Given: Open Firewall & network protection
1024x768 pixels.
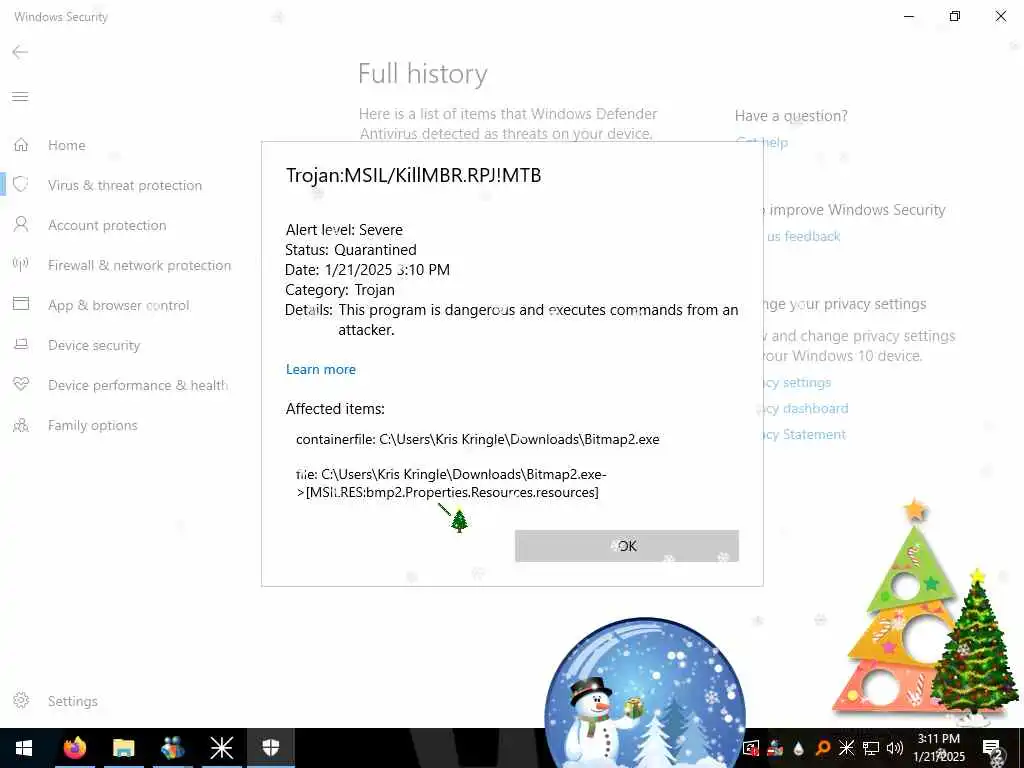Looking at the screenshot, I should coord(140,265).
